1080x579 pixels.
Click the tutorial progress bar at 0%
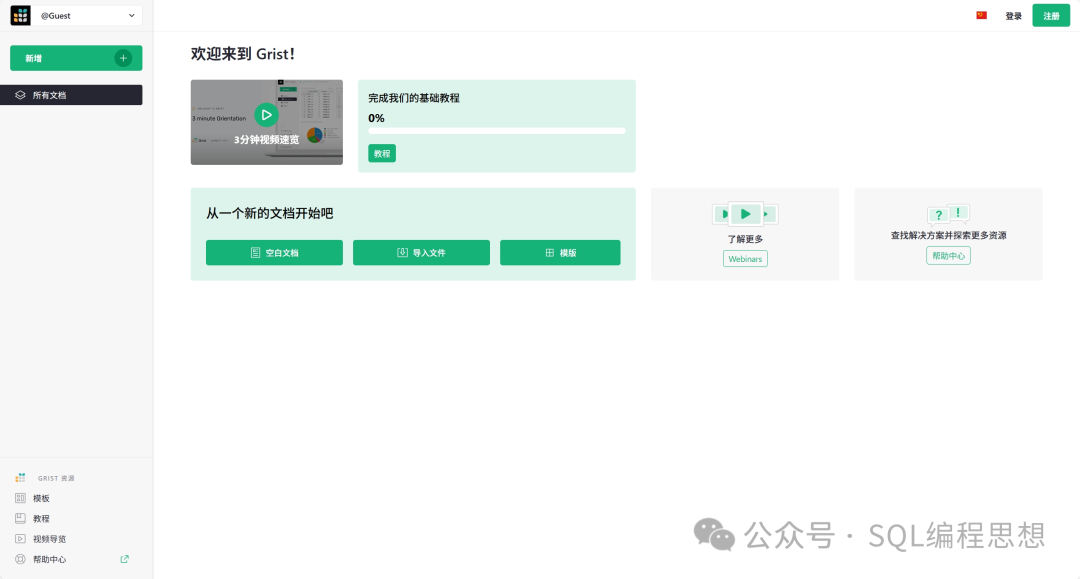(x=496, y=131)
